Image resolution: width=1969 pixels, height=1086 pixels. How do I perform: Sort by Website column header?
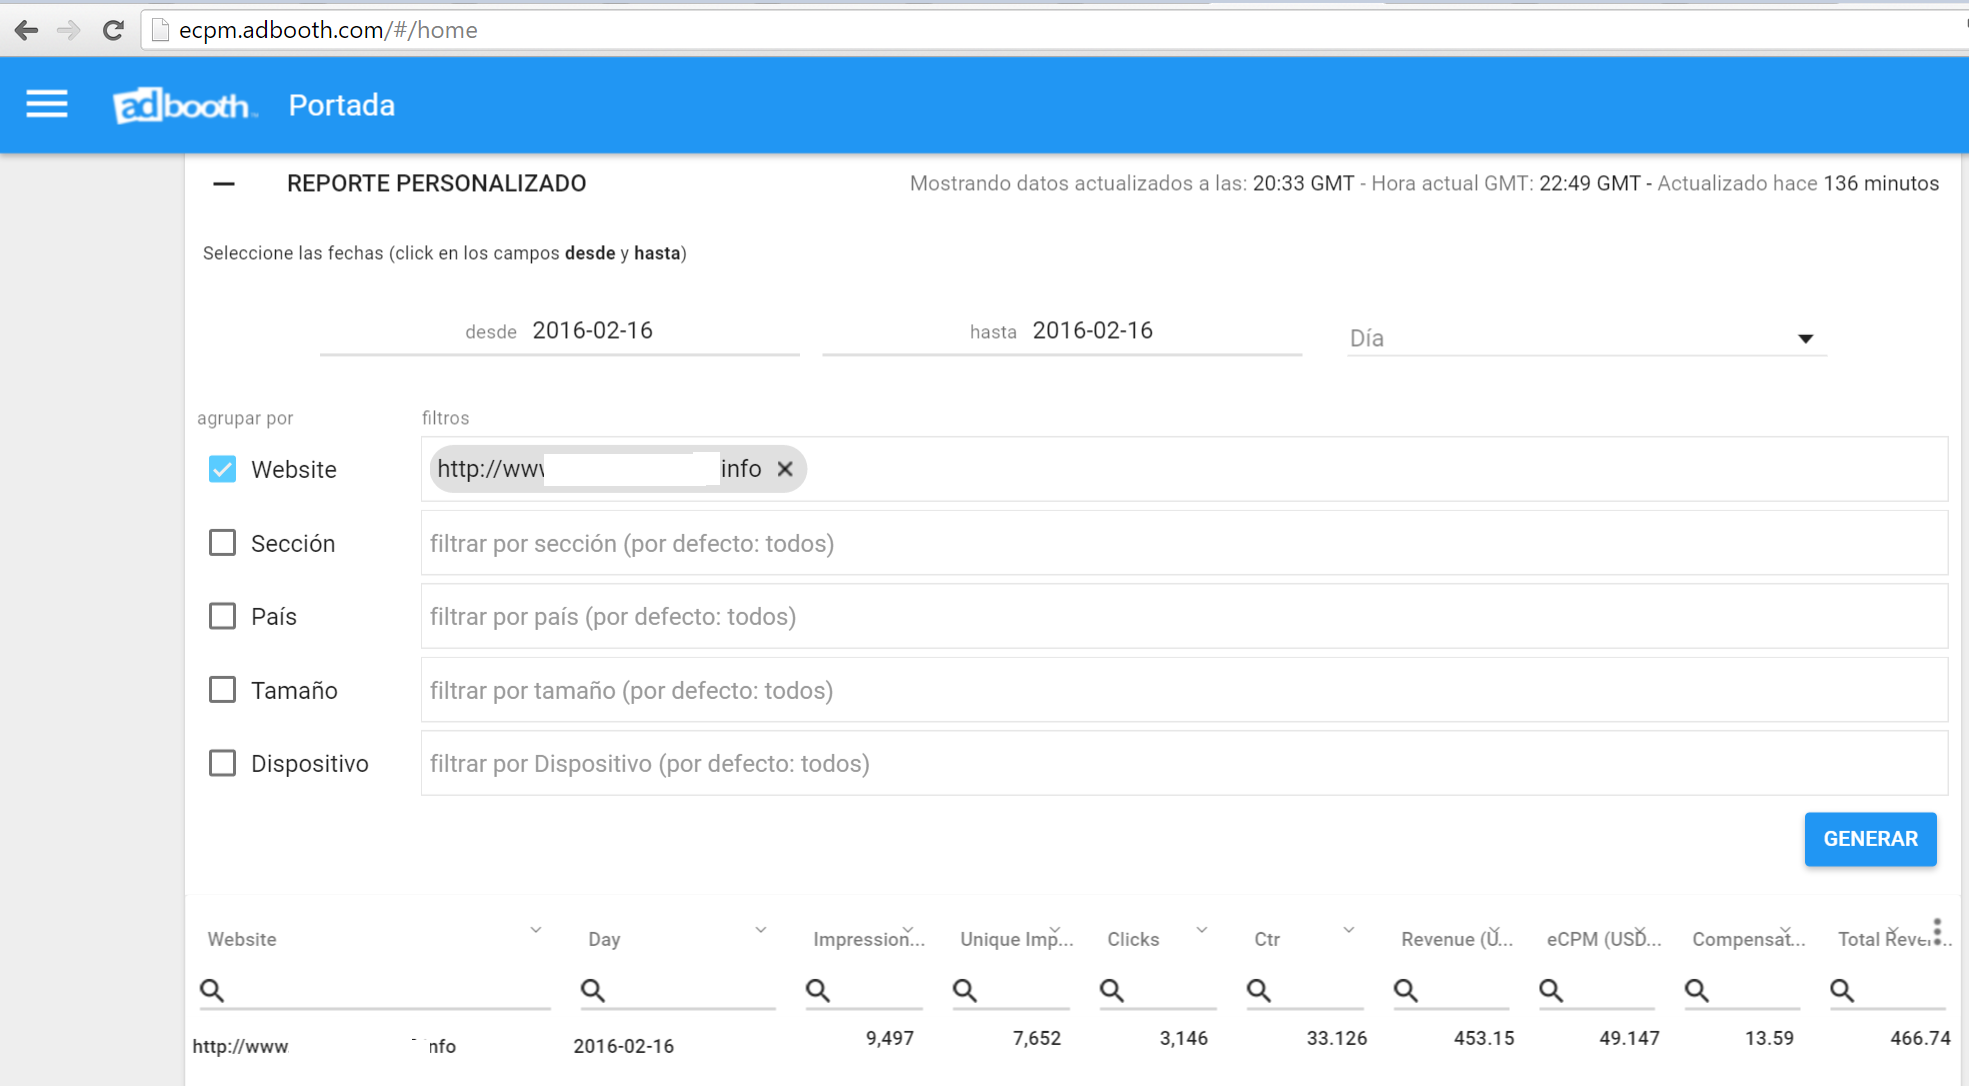click(x=242, y=939)
